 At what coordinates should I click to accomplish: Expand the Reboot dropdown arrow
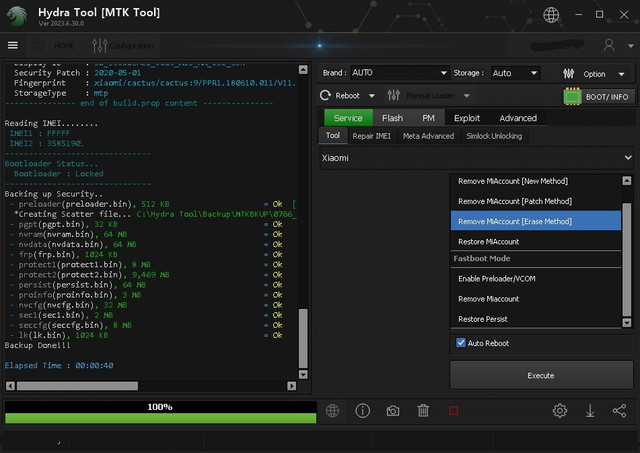(x=372, y=96)
